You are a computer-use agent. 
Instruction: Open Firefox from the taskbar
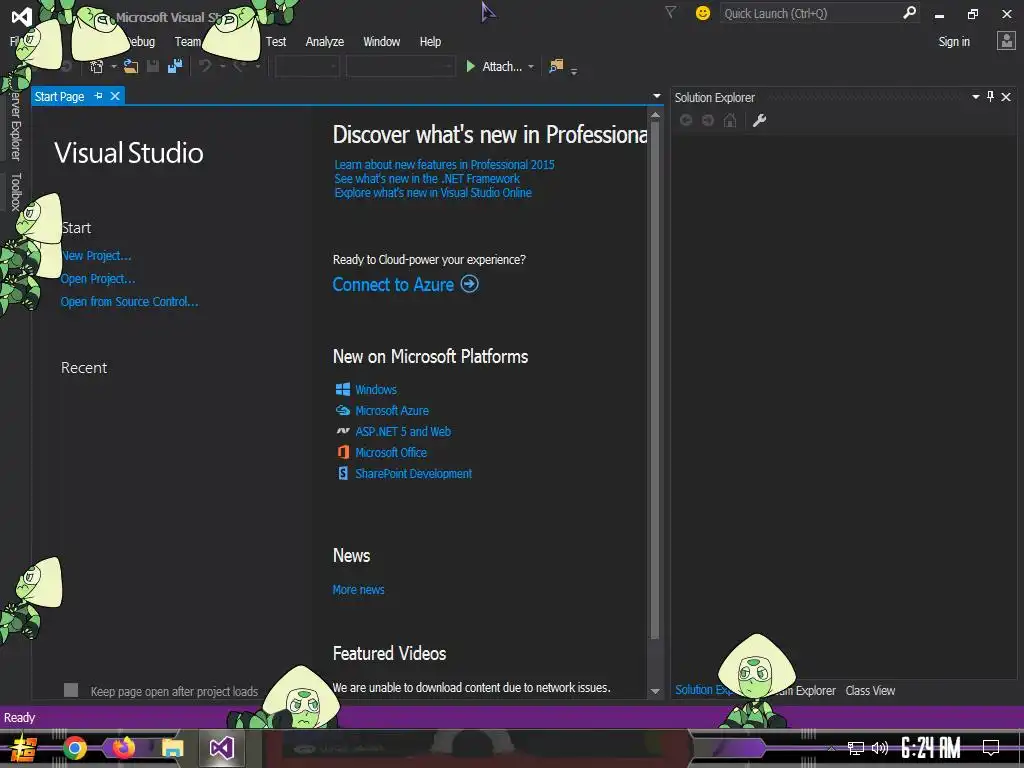[123, 748]
